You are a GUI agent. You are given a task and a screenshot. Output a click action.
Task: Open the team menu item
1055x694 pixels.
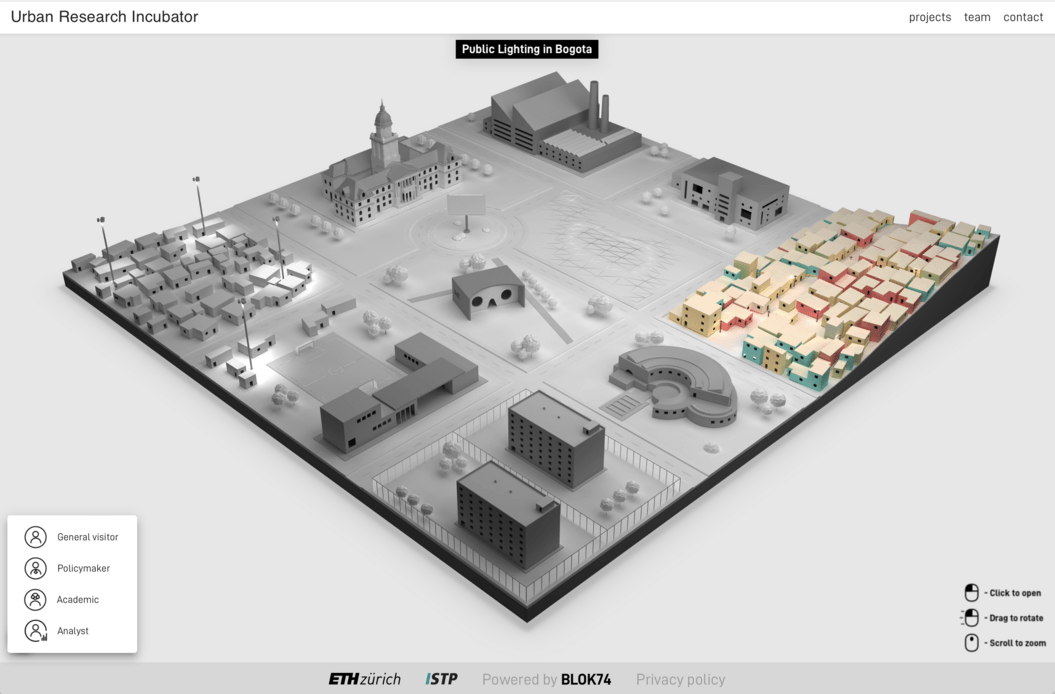977,17
